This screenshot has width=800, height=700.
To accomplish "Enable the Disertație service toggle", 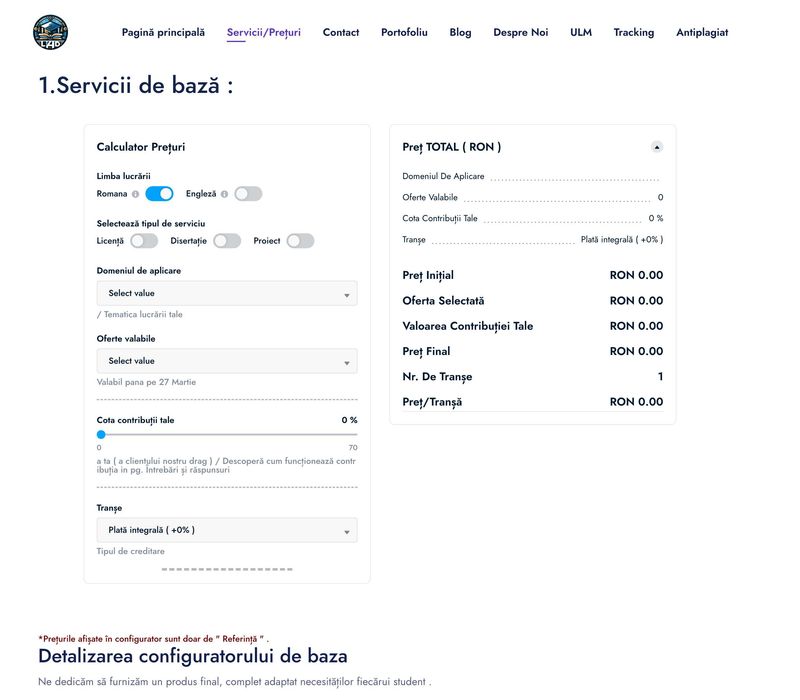I will click(x=227, y=241).
